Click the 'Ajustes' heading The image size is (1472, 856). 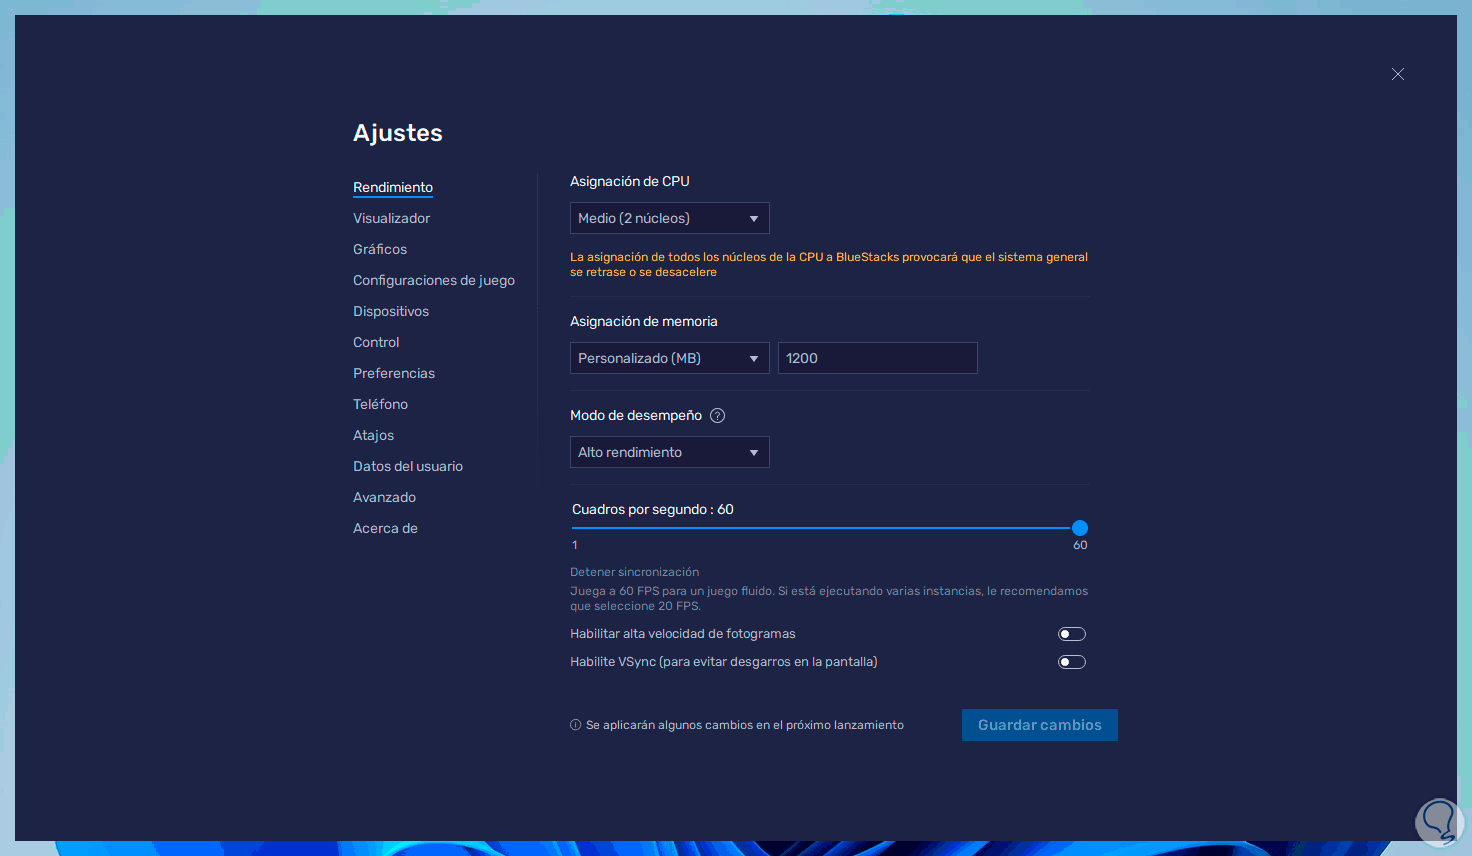point(398,133)
